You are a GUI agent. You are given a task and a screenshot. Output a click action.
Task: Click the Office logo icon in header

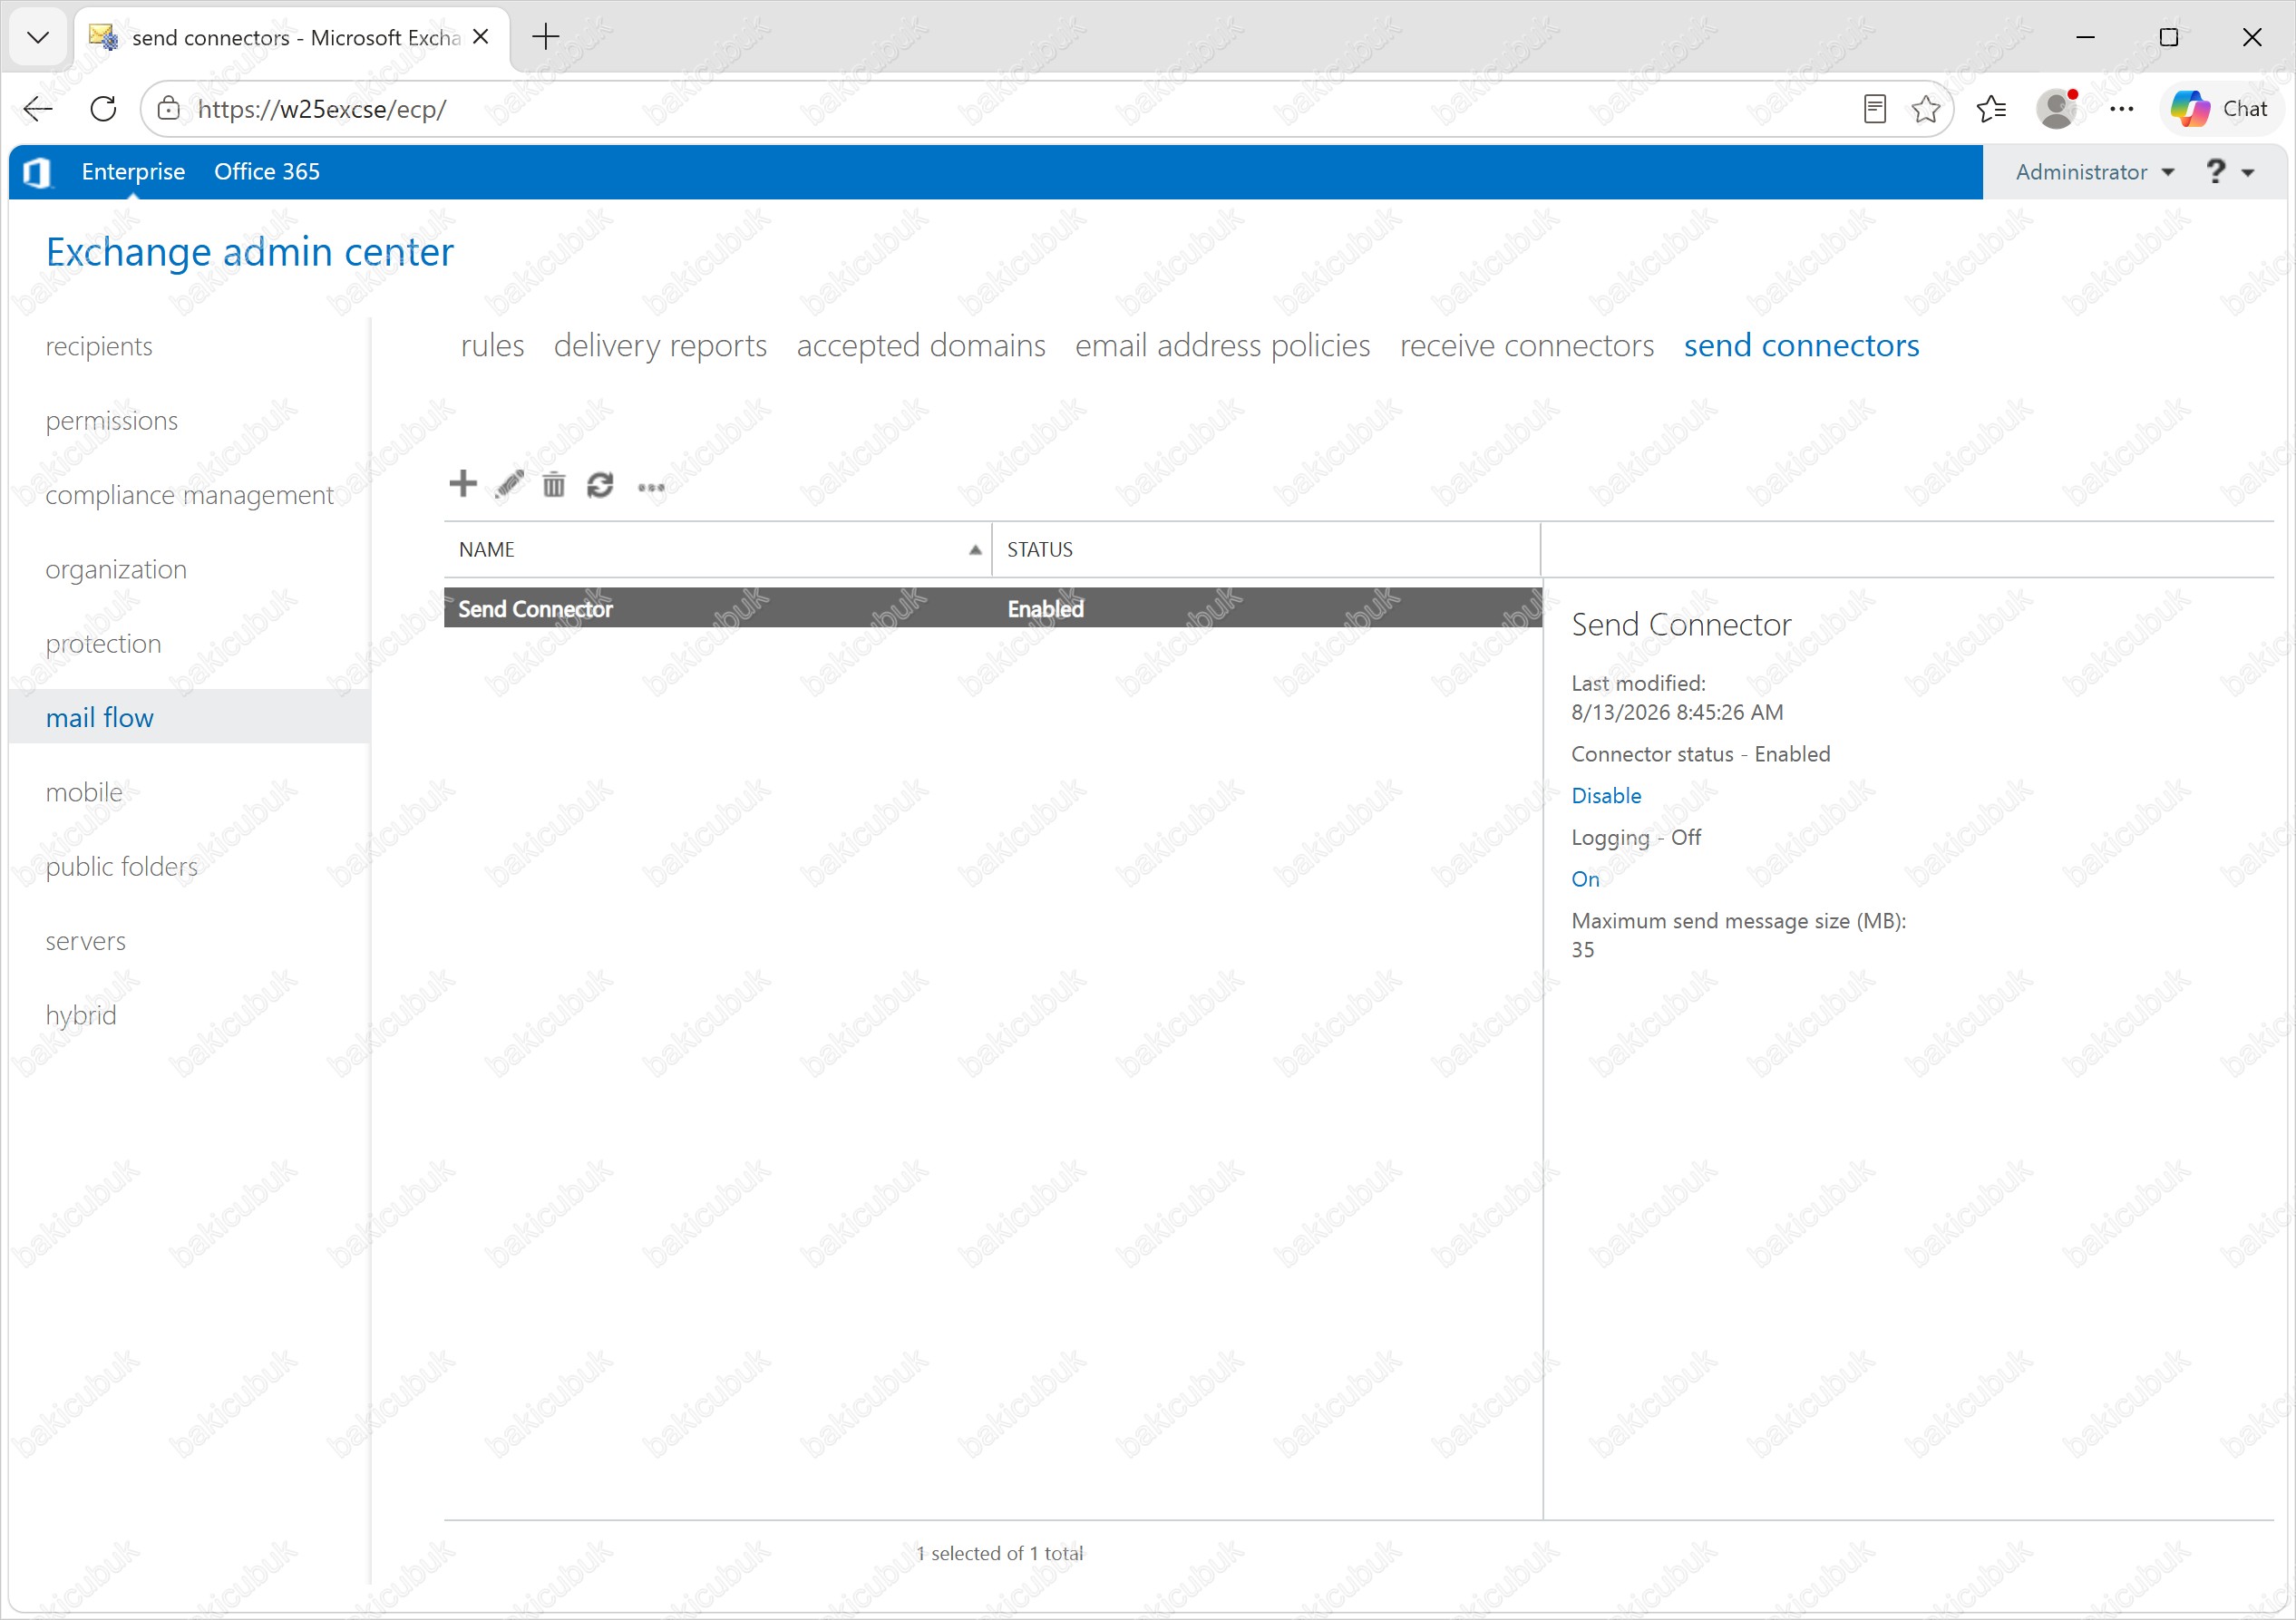click(x=37, y=172)
